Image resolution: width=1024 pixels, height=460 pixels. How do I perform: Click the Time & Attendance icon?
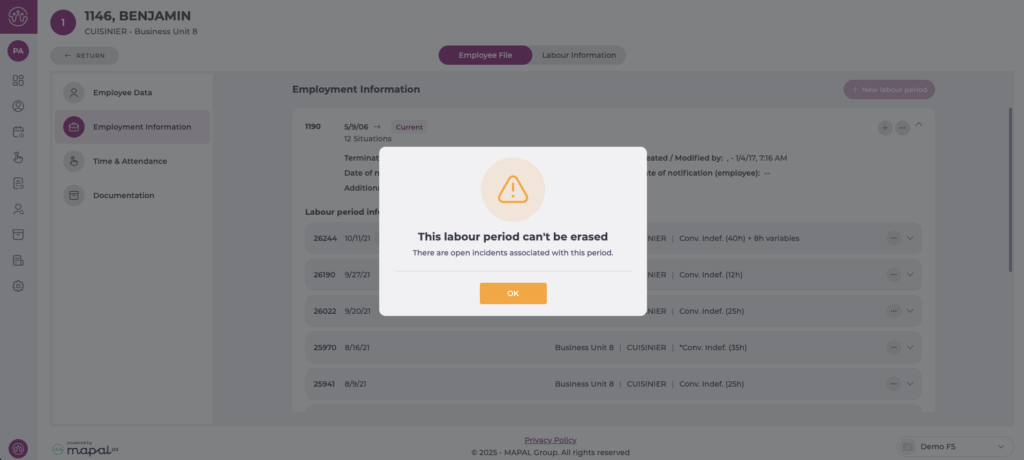click(74, 161)
